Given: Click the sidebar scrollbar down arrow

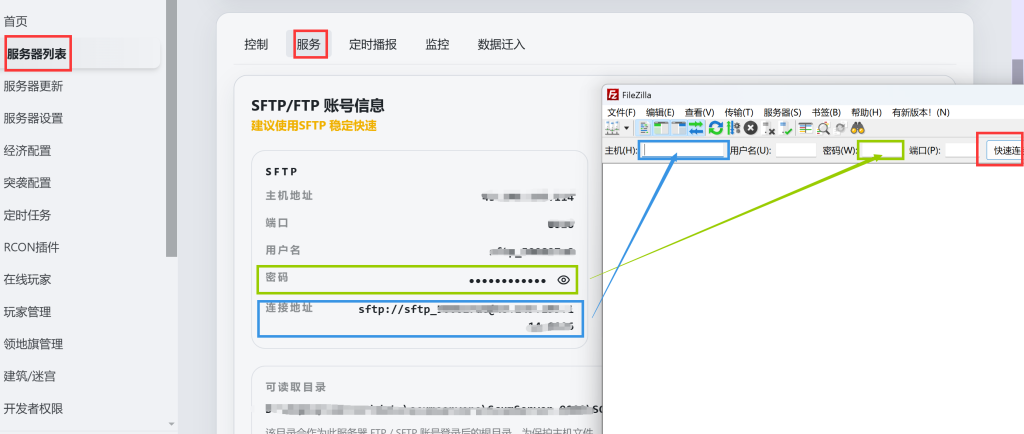Looking at the screenshot, I should (x=172, y=424).
